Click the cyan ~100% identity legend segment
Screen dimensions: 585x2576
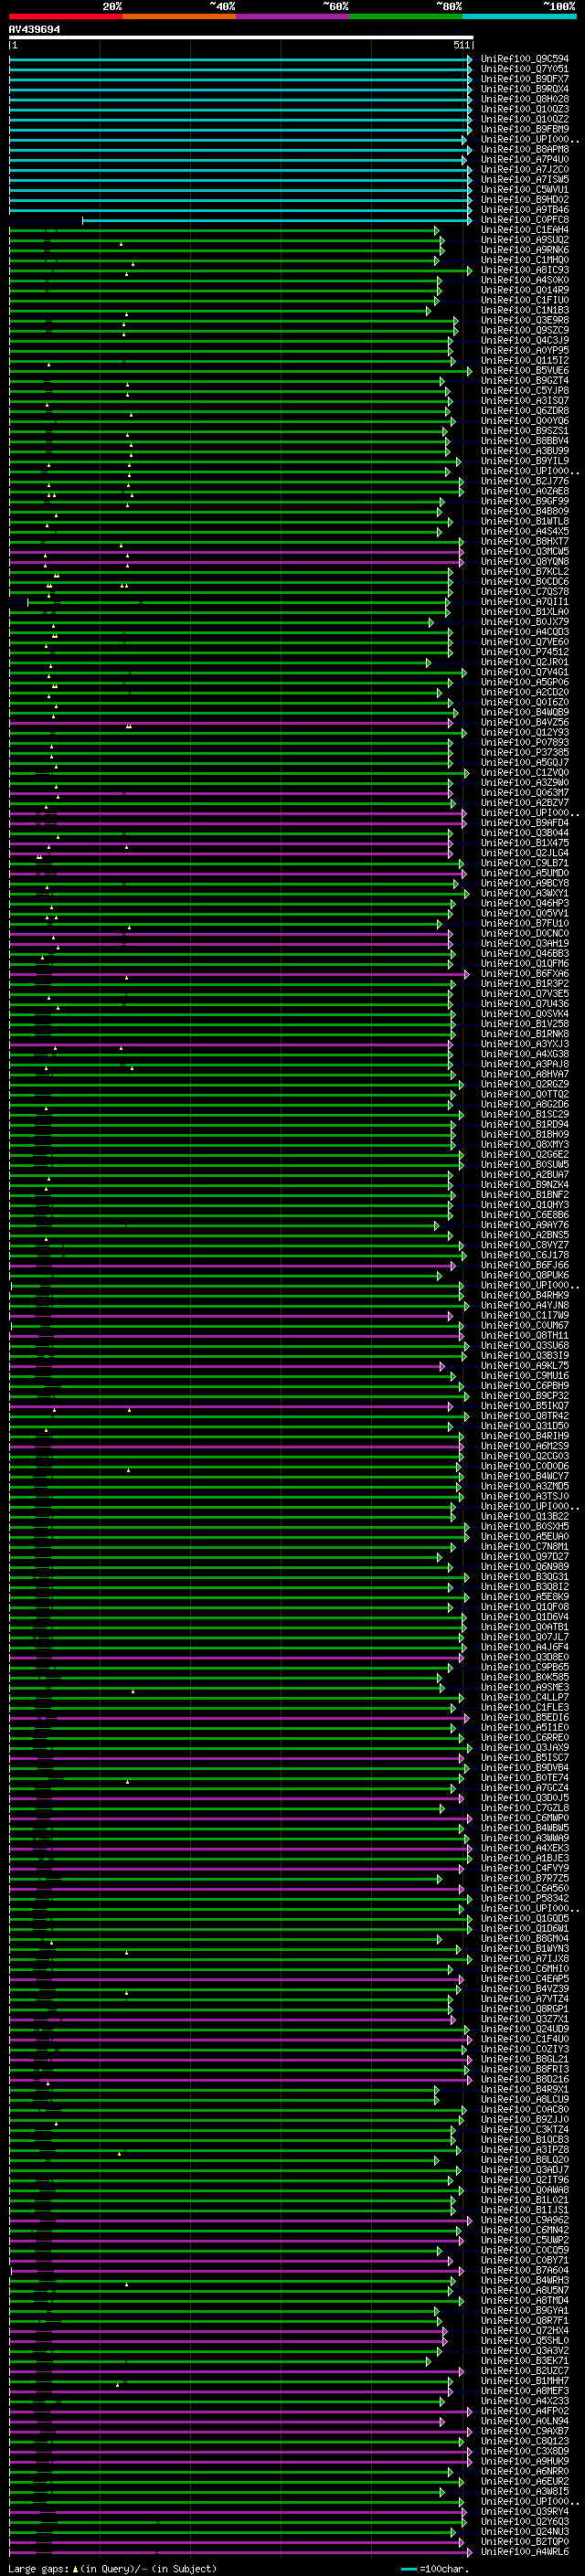(x=520, y=16)
